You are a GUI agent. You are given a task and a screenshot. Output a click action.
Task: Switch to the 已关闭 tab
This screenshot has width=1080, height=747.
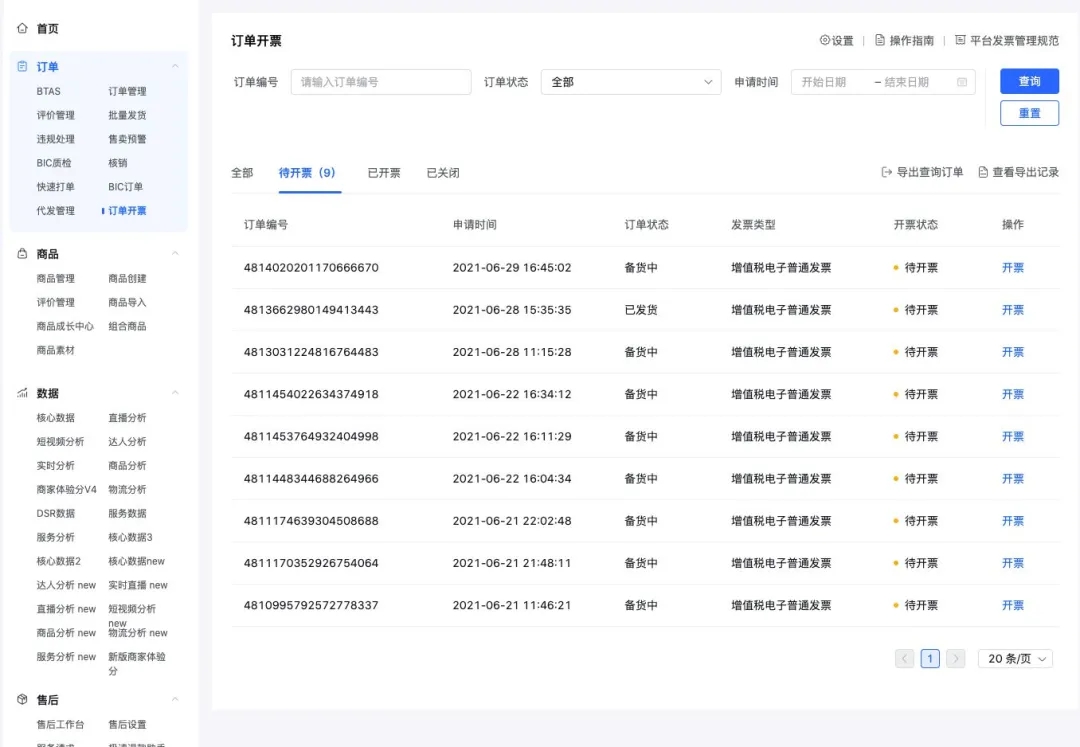pyautogui.click(x=443, y=173)
